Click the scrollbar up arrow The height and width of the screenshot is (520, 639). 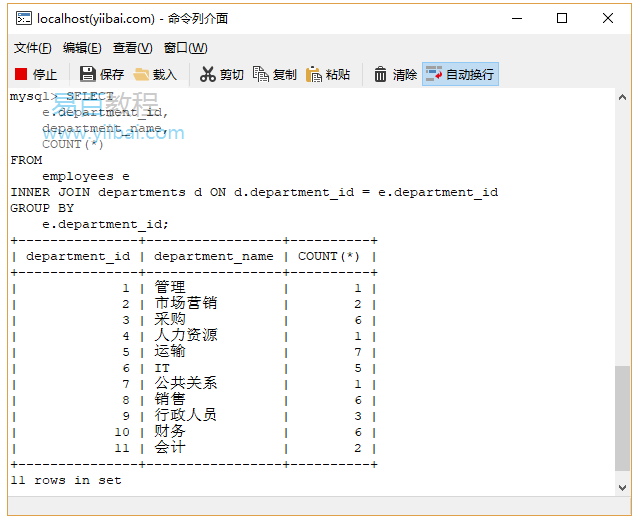point(622,97)
